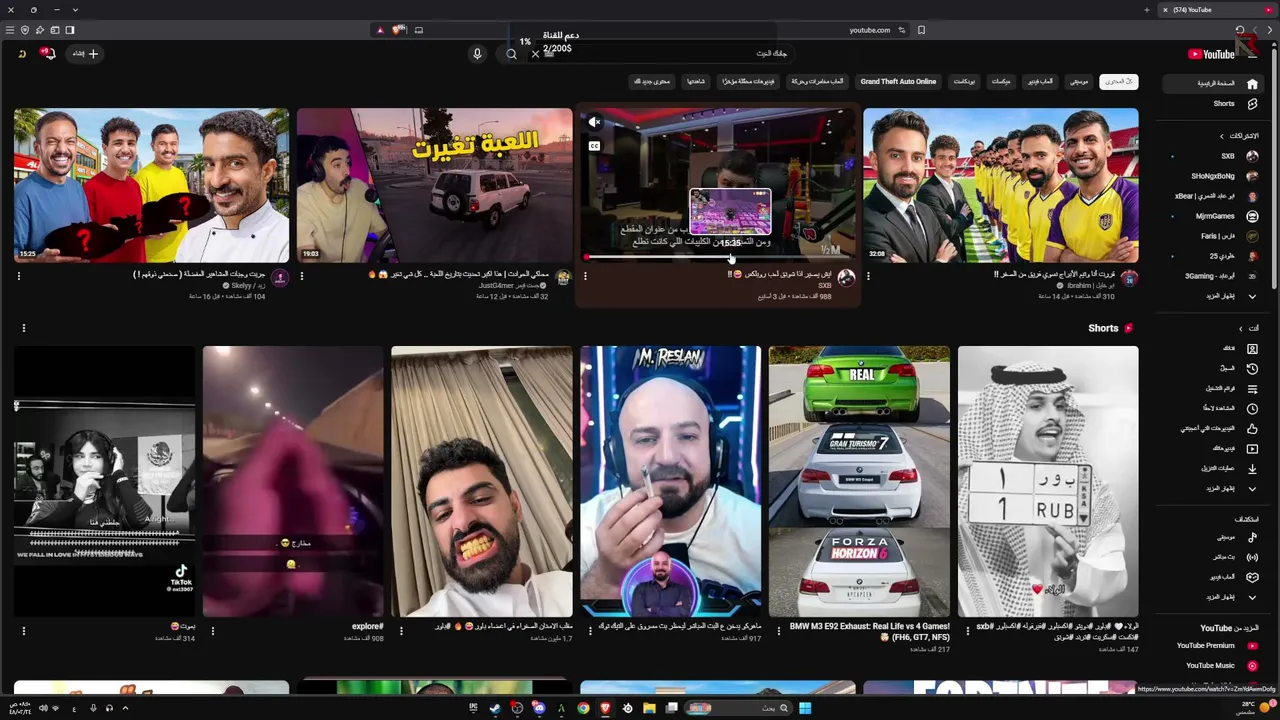Open Steam from the taskbar
The width and height of the screenshot is (1280, 720).
(x=494, y=708)
